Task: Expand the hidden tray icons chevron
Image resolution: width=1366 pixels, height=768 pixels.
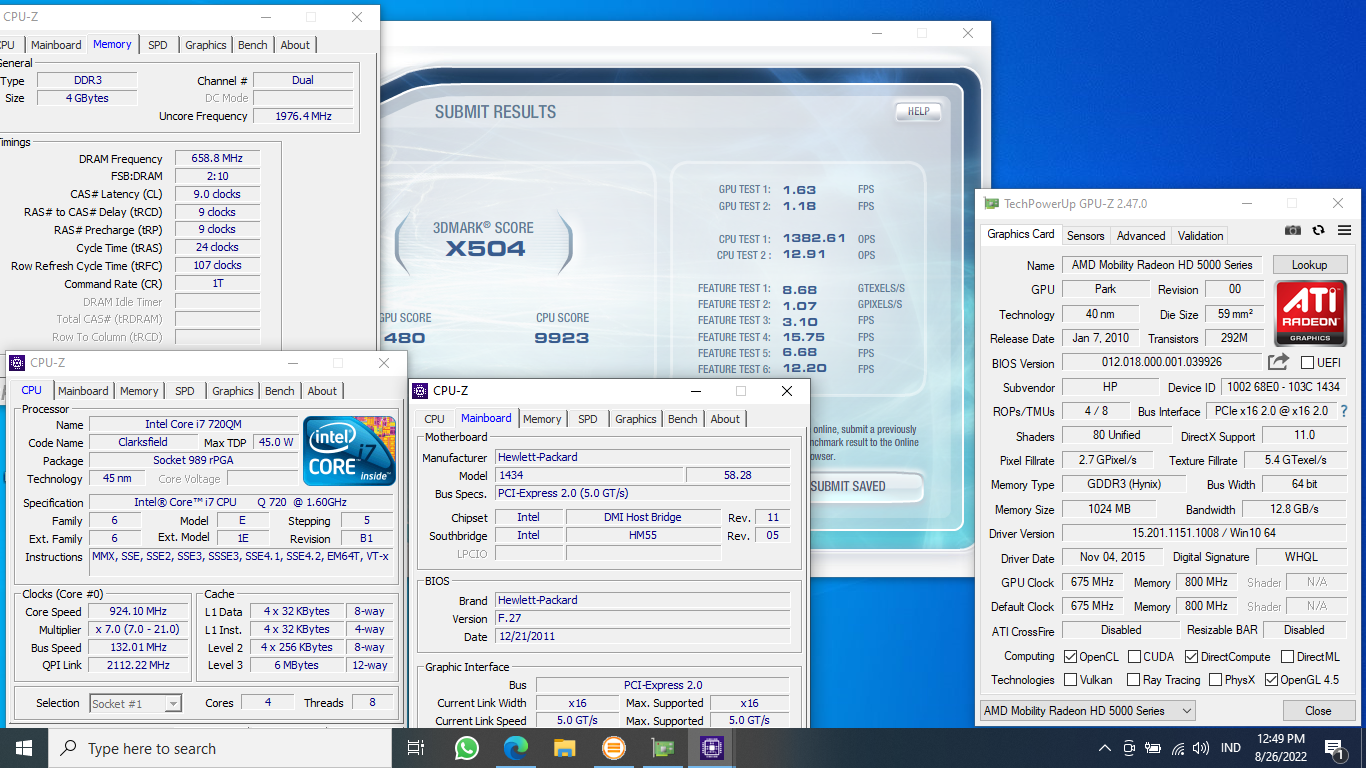Action: click(1104, 748)
